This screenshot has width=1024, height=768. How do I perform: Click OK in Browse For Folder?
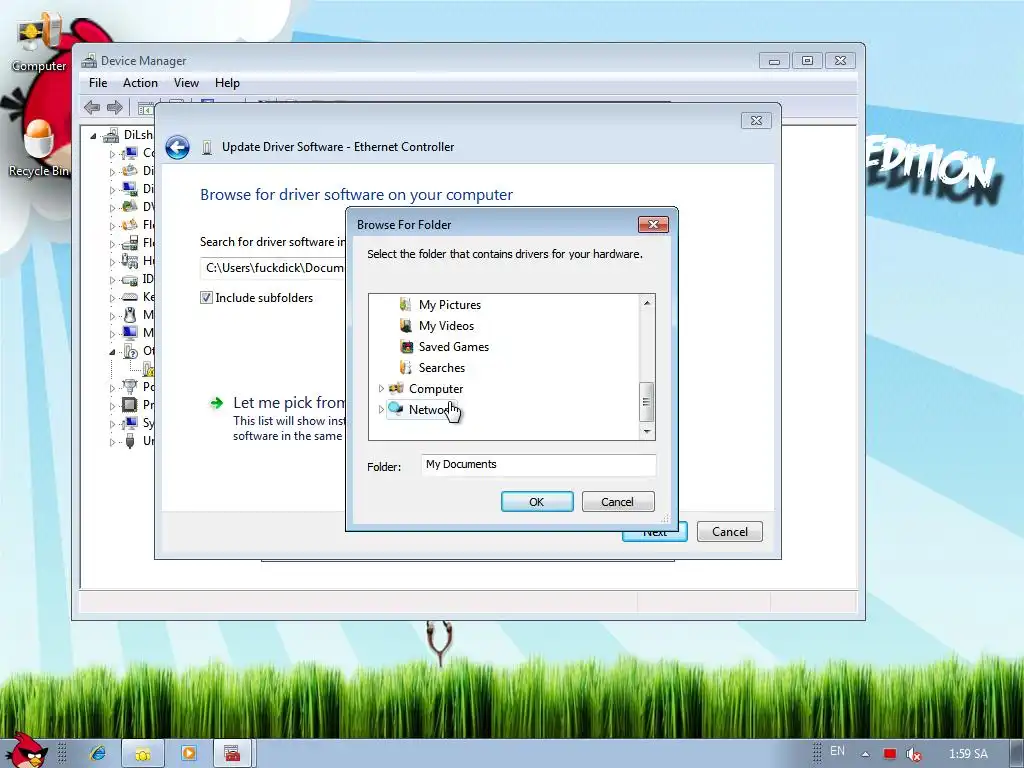(x=537, y=502)
